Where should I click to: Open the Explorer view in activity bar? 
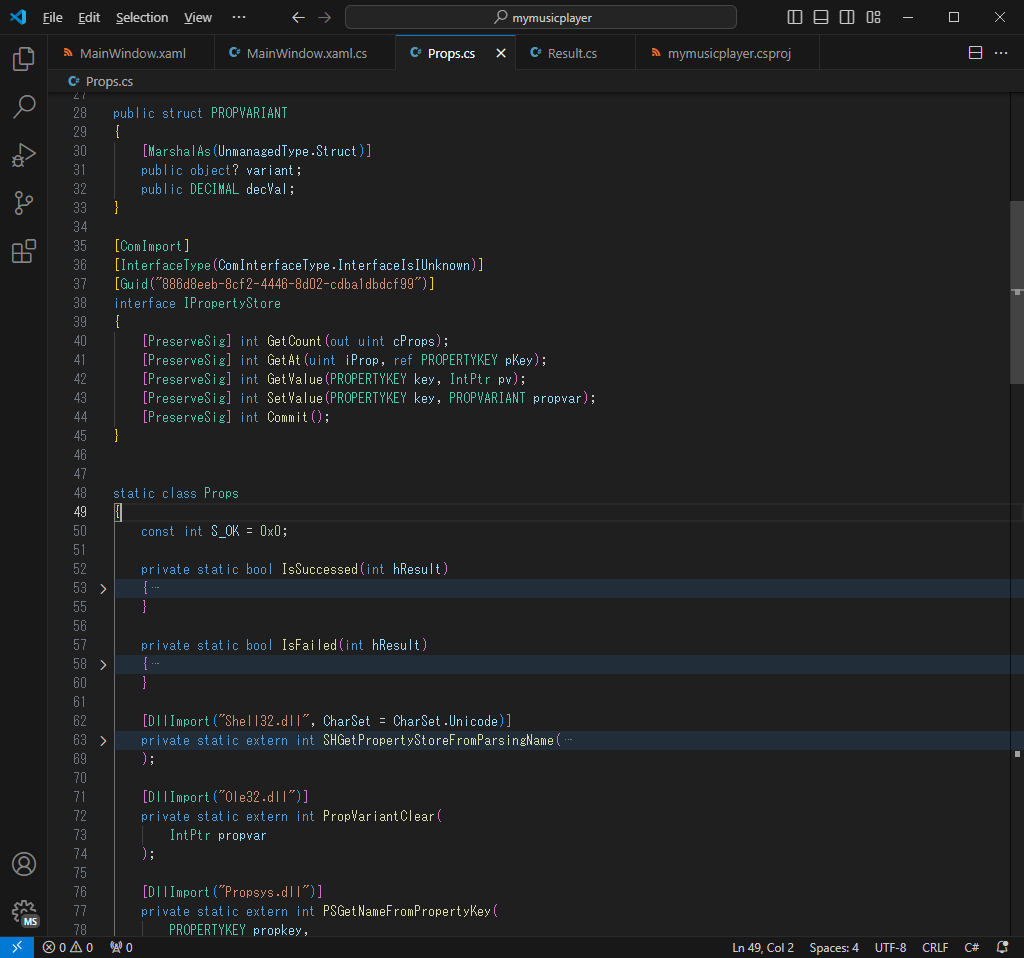(x=23, y=59)
